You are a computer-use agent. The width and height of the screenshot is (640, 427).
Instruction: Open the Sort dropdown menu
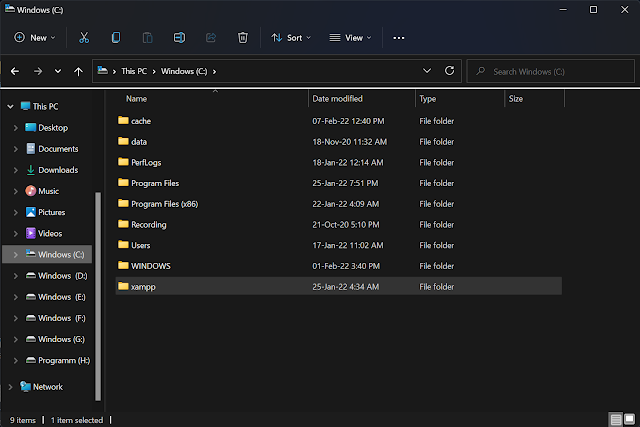coord(291,38)
